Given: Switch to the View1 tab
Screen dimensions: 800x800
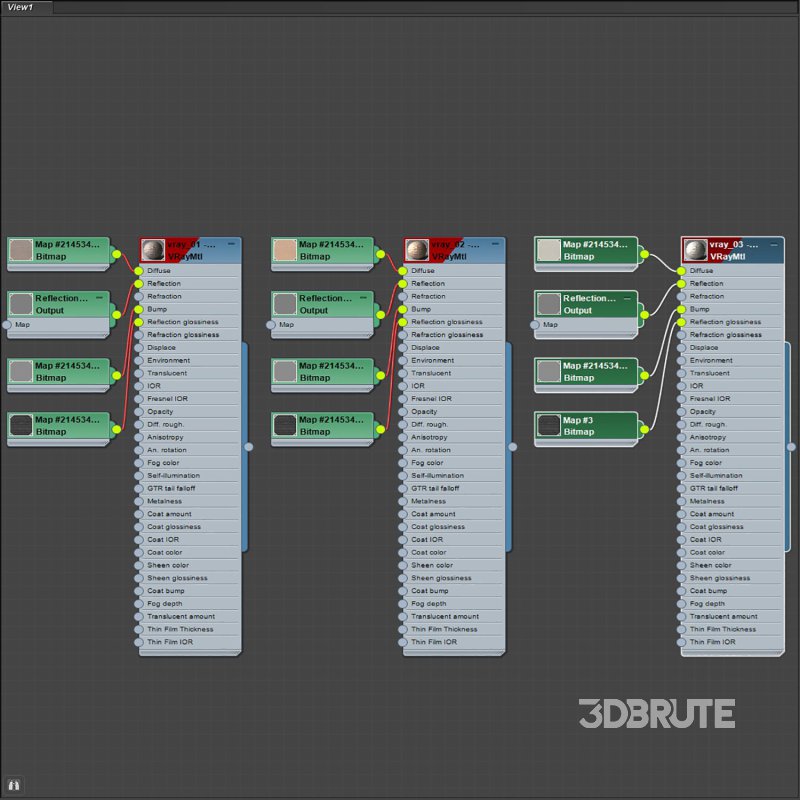Looking at the screenshot, I should [x=21, y=7].
